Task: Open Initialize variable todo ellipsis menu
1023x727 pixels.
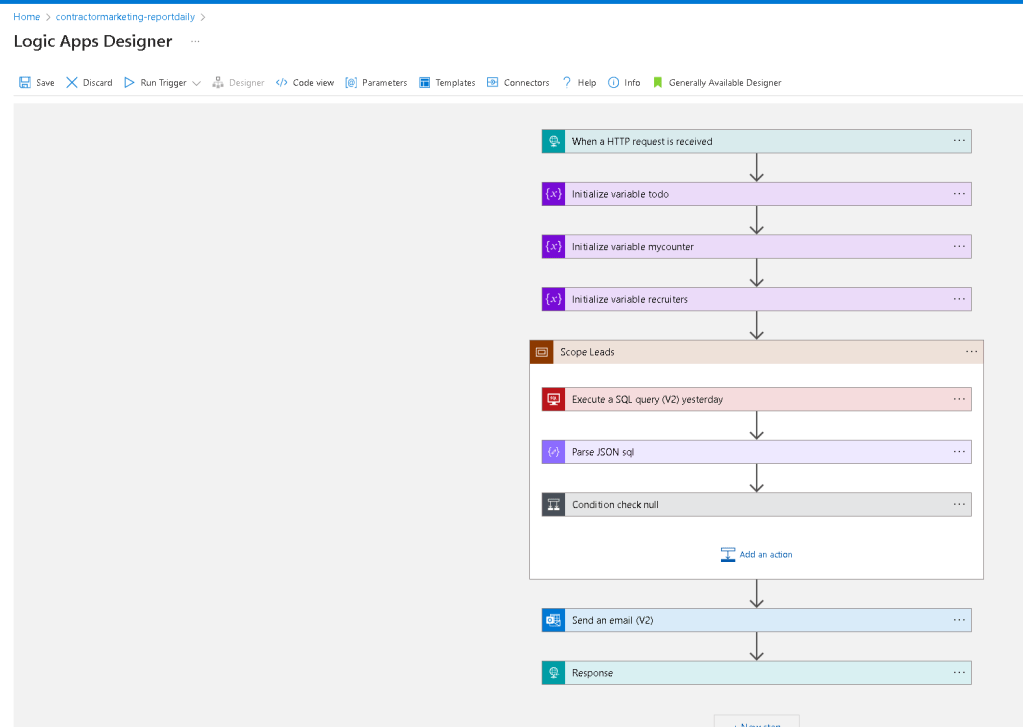Action: (959, 193)
